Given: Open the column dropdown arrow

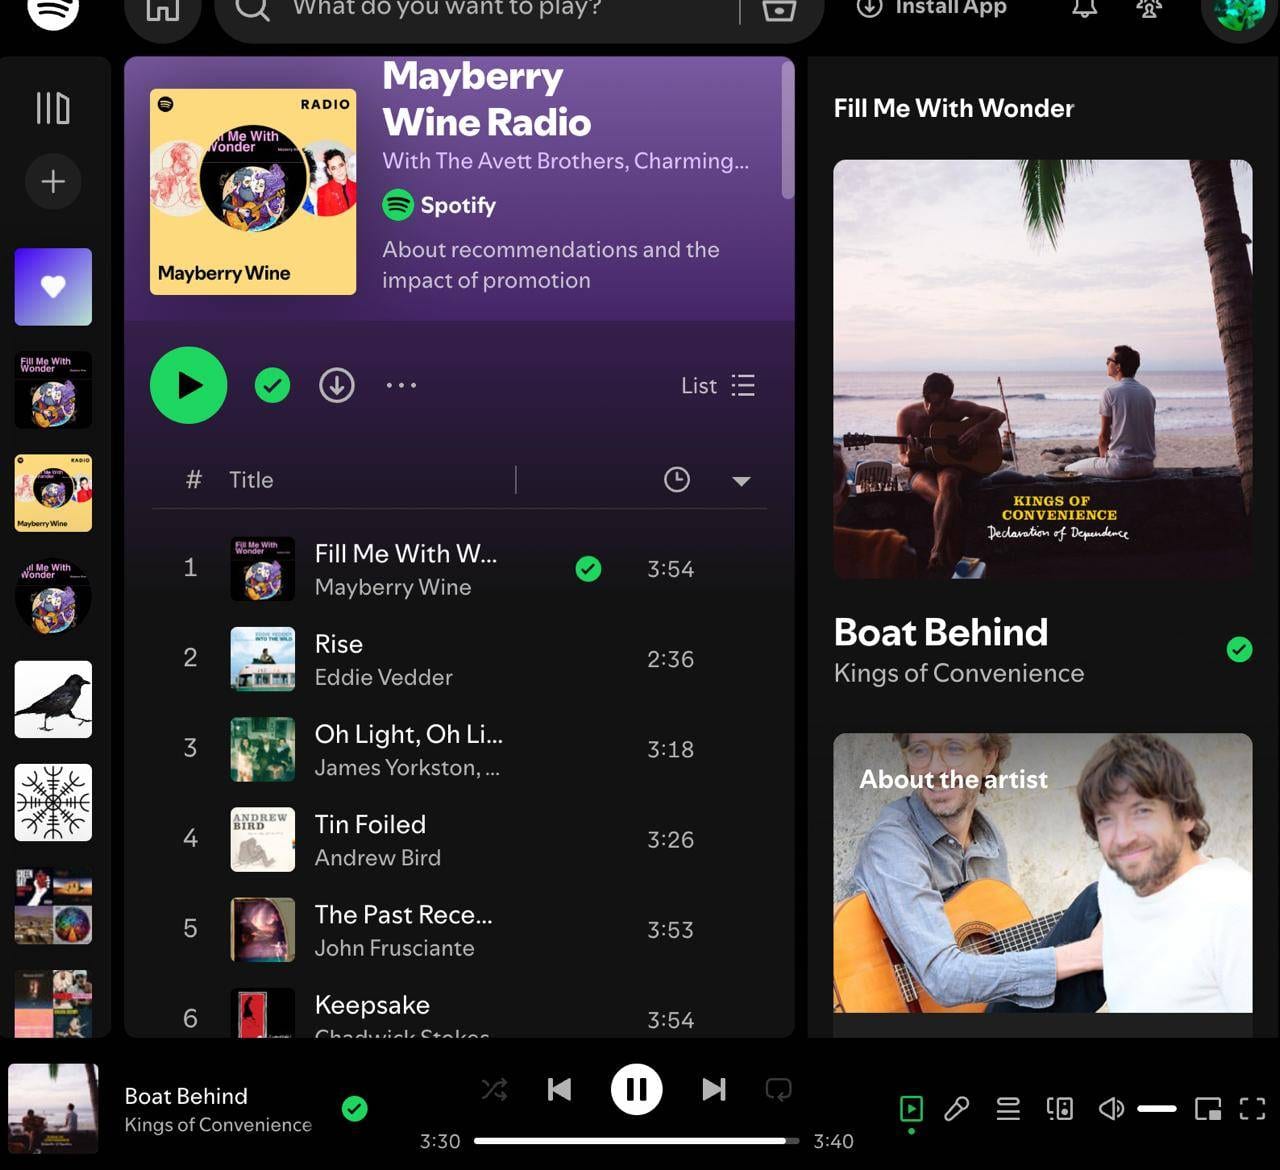Looking at the screenshot, I should point(741,481).
